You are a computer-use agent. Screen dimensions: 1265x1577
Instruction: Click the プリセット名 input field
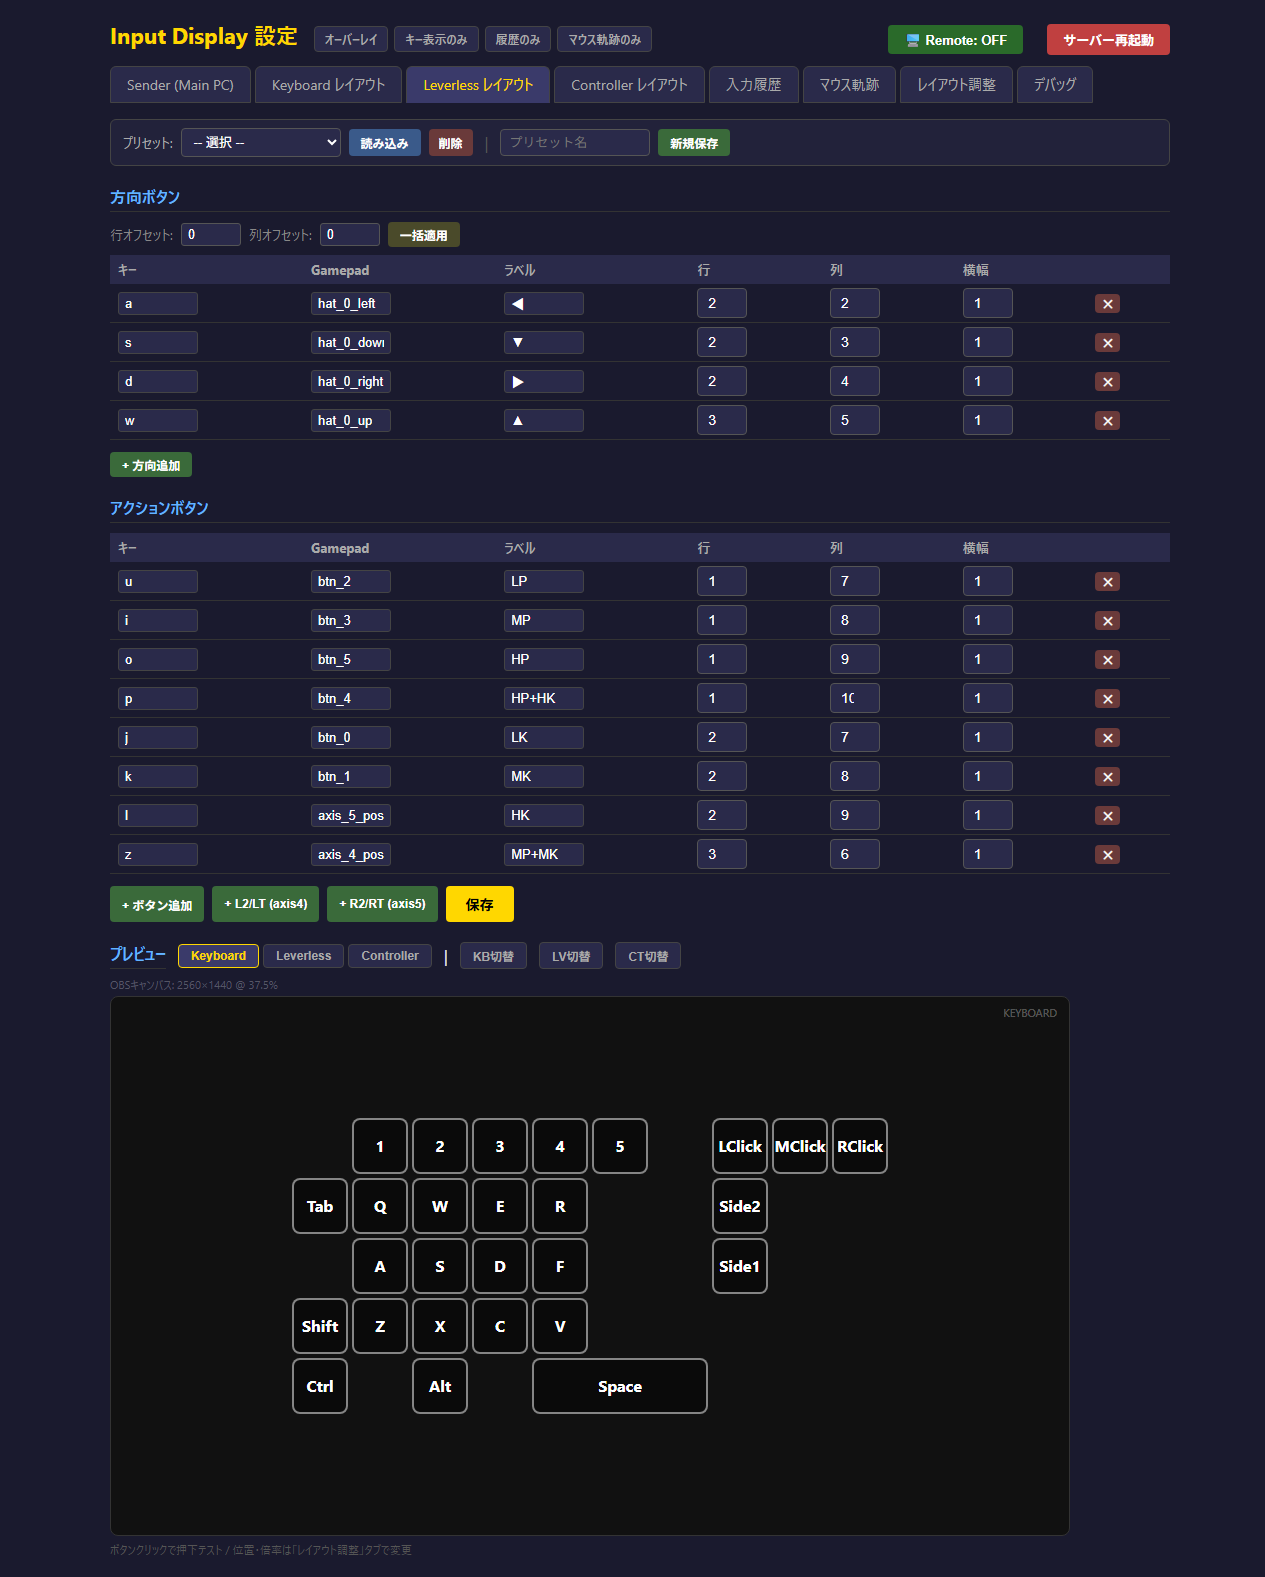(574, 143)
